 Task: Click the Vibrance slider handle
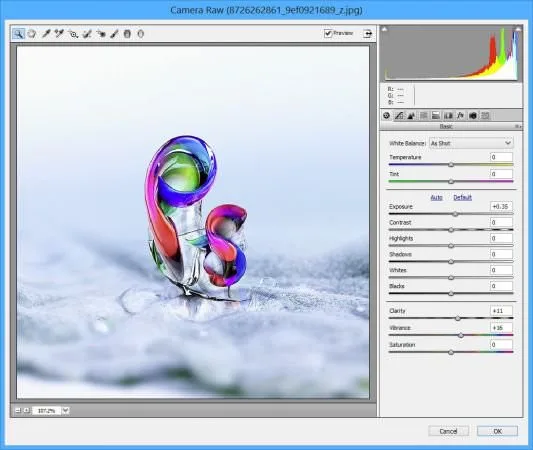click(461, 335)
